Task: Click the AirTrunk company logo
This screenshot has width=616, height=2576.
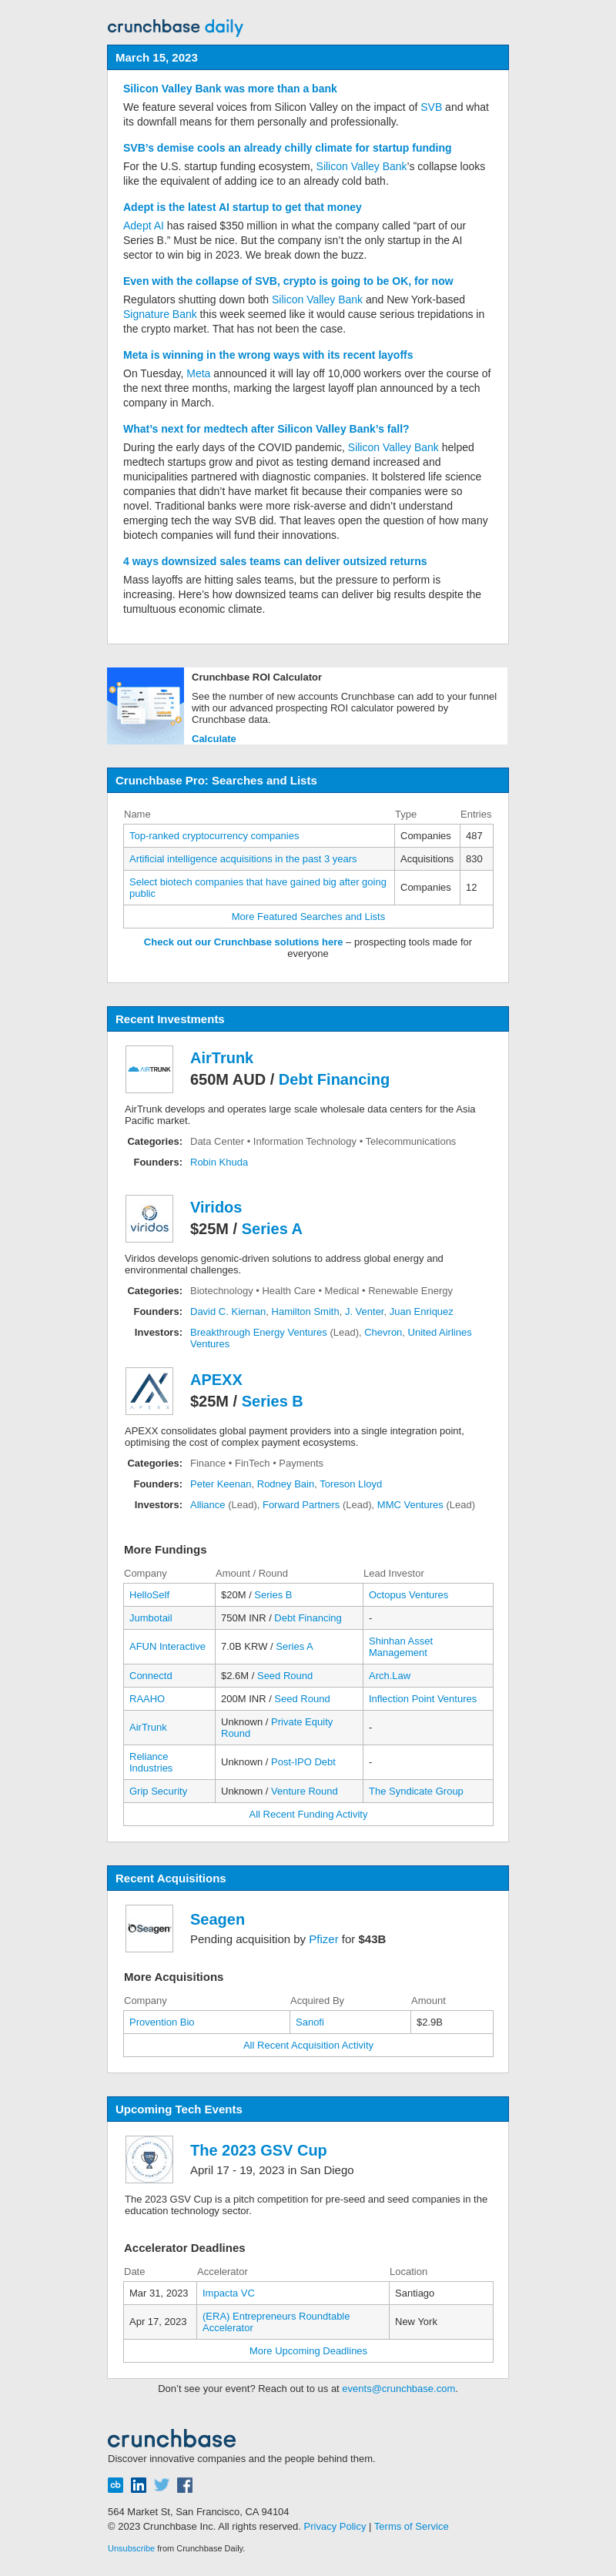Action: pos(149,1069)
